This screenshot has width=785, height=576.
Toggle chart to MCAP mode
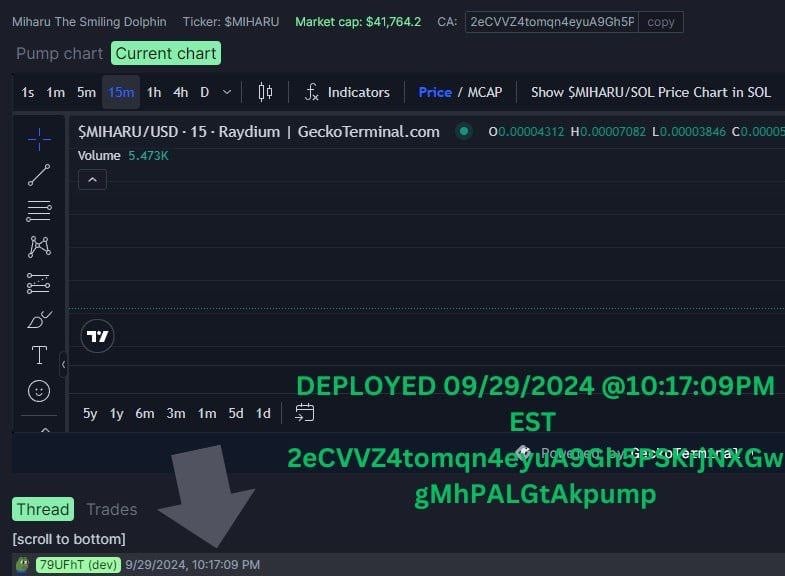click(485, 93)
